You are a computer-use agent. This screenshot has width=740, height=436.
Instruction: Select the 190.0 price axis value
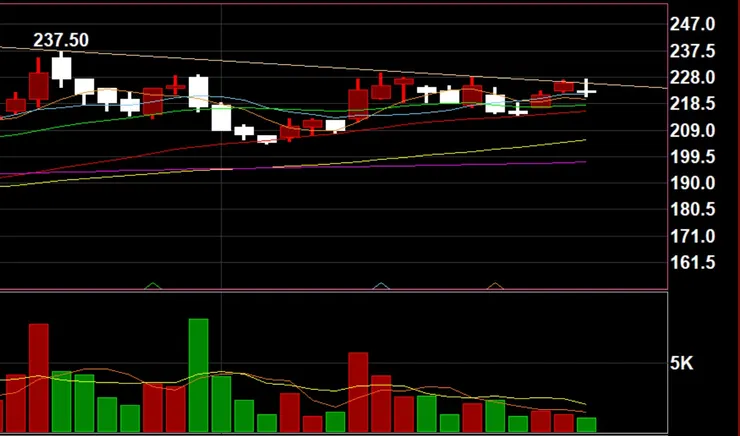(692, 183)
